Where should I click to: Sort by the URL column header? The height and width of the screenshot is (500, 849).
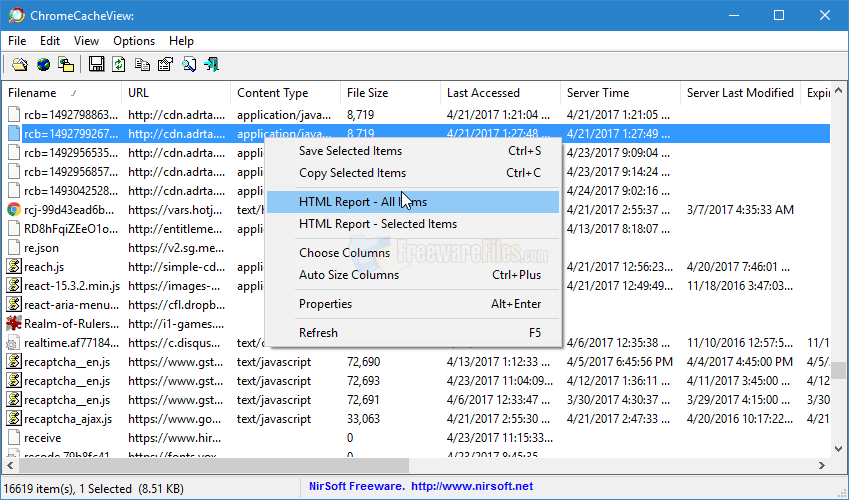(176, 93)
